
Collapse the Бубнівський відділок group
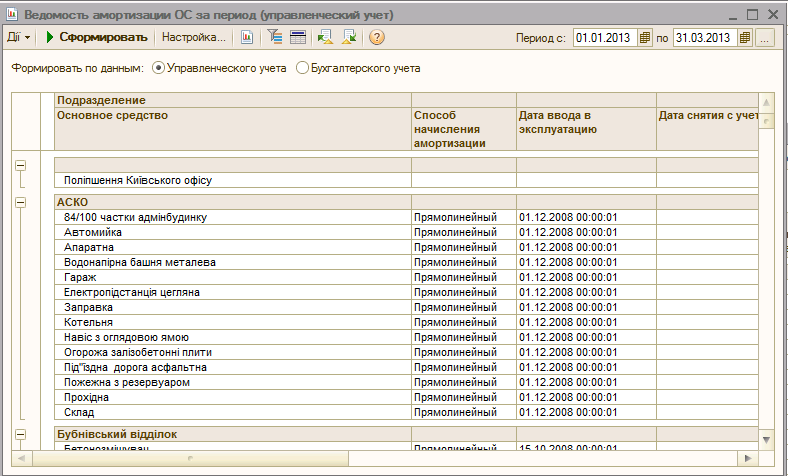click(21, 435)
